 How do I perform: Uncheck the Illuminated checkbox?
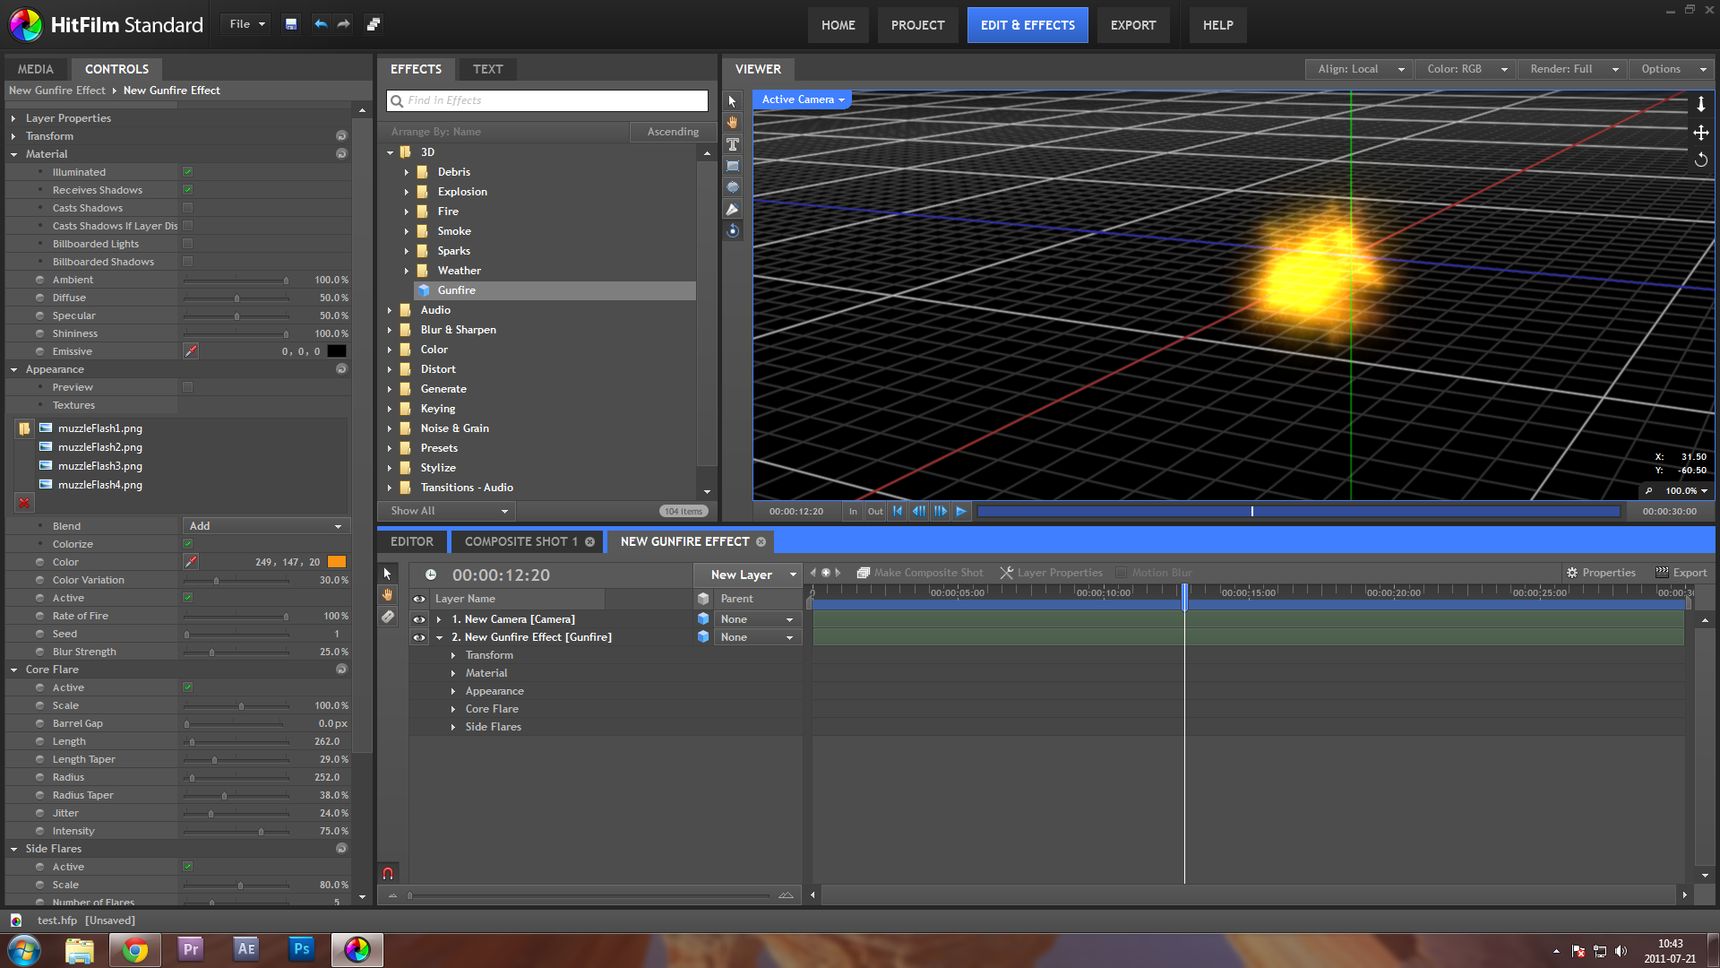click(x=187, y=172)
